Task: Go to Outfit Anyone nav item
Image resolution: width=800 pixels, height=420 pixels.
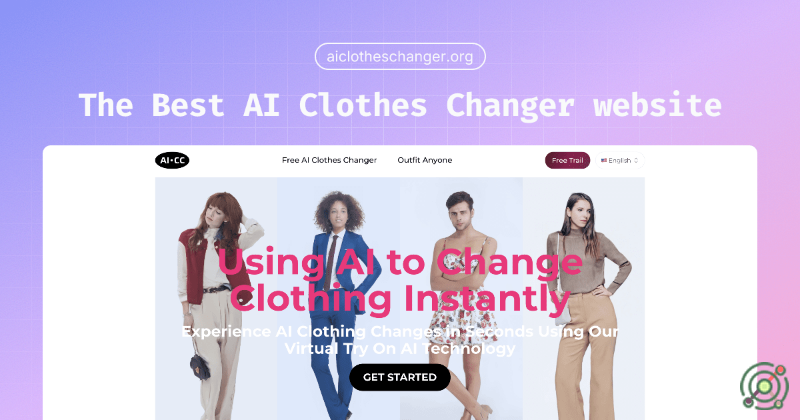Action: coord(424,160)
